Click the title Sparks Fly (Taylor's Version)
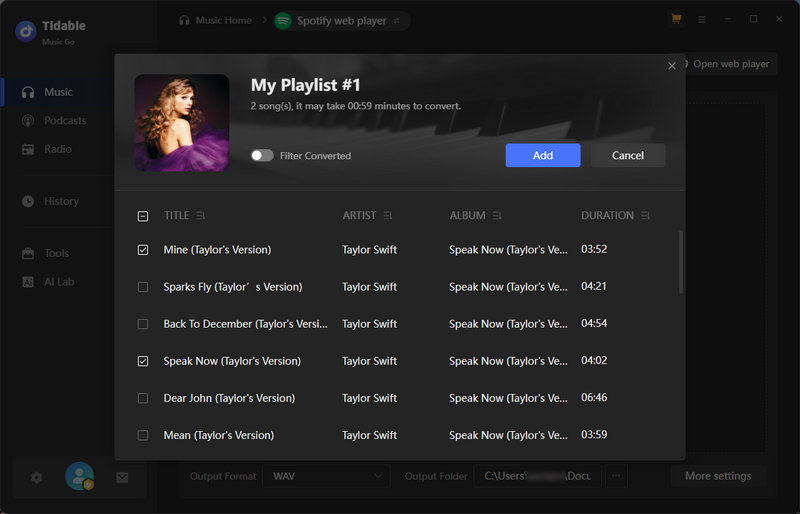 (233, 287)
